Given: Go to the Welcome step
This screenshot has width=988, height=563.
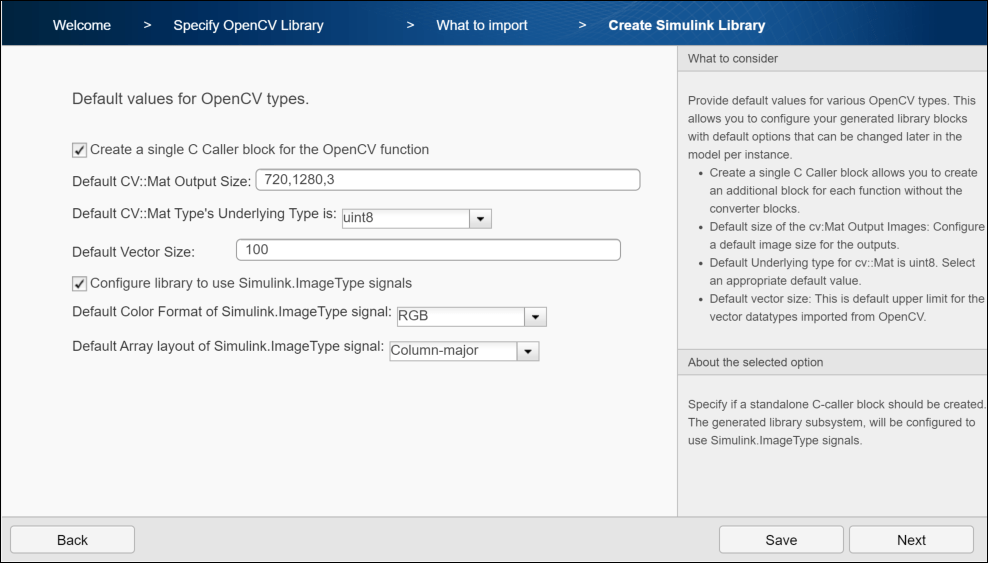Looking at the screenshot, I should click(82, 25).
